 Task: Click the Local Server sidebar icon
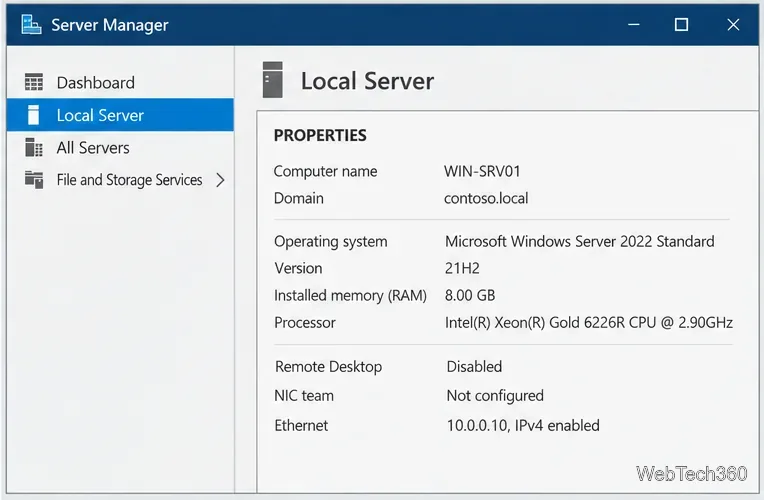click(x=33, y=115)
